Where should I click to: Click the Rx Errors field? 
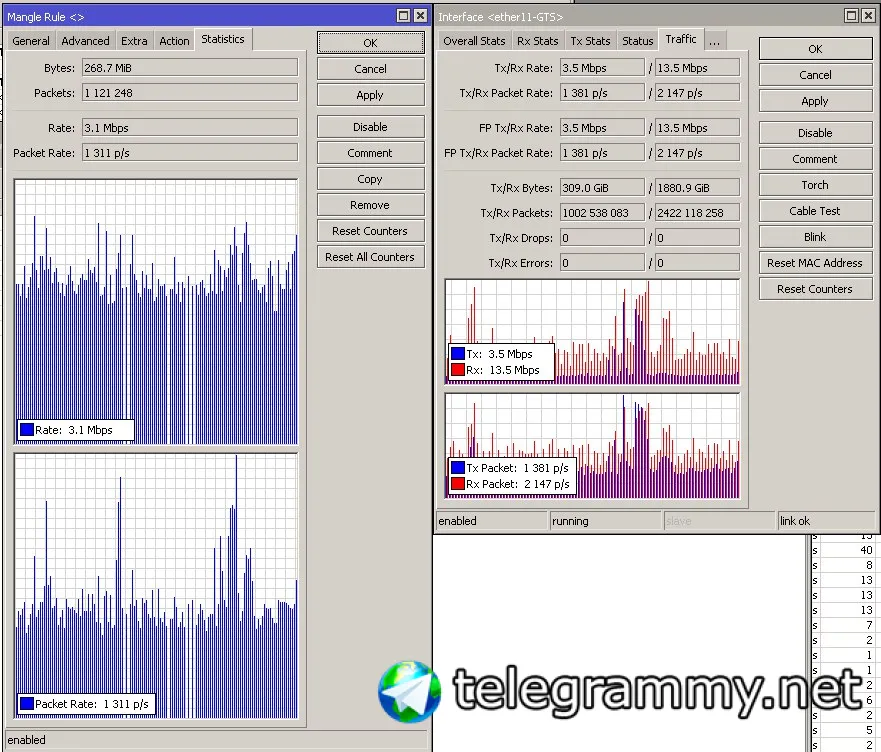click(x=697, y=262)
